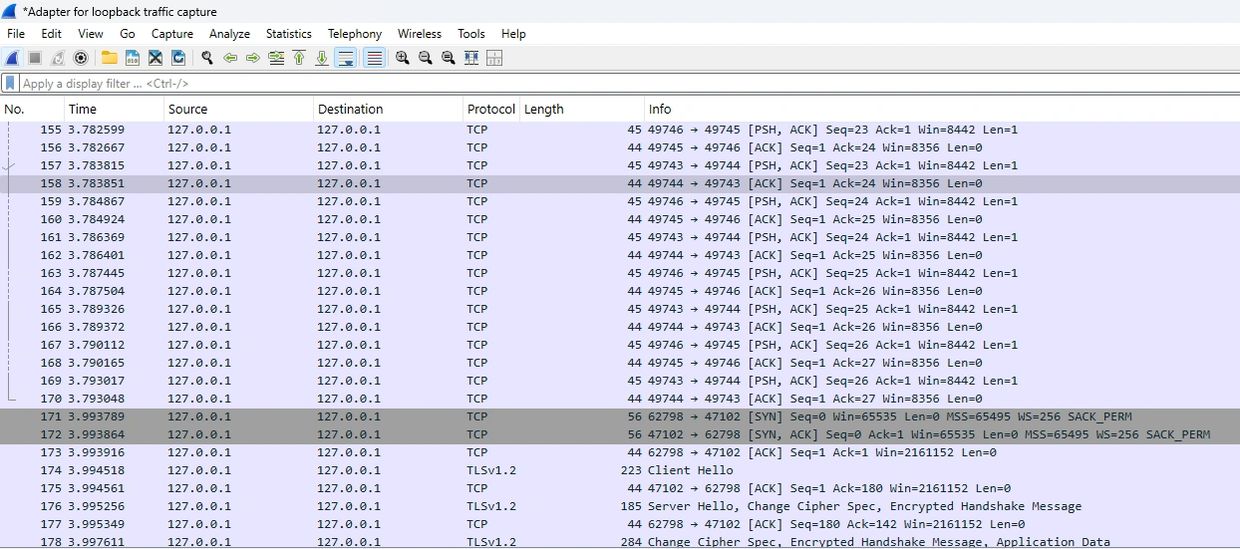Open the Analyze menu
The image size is (1240, 549).
click(229, 34)
